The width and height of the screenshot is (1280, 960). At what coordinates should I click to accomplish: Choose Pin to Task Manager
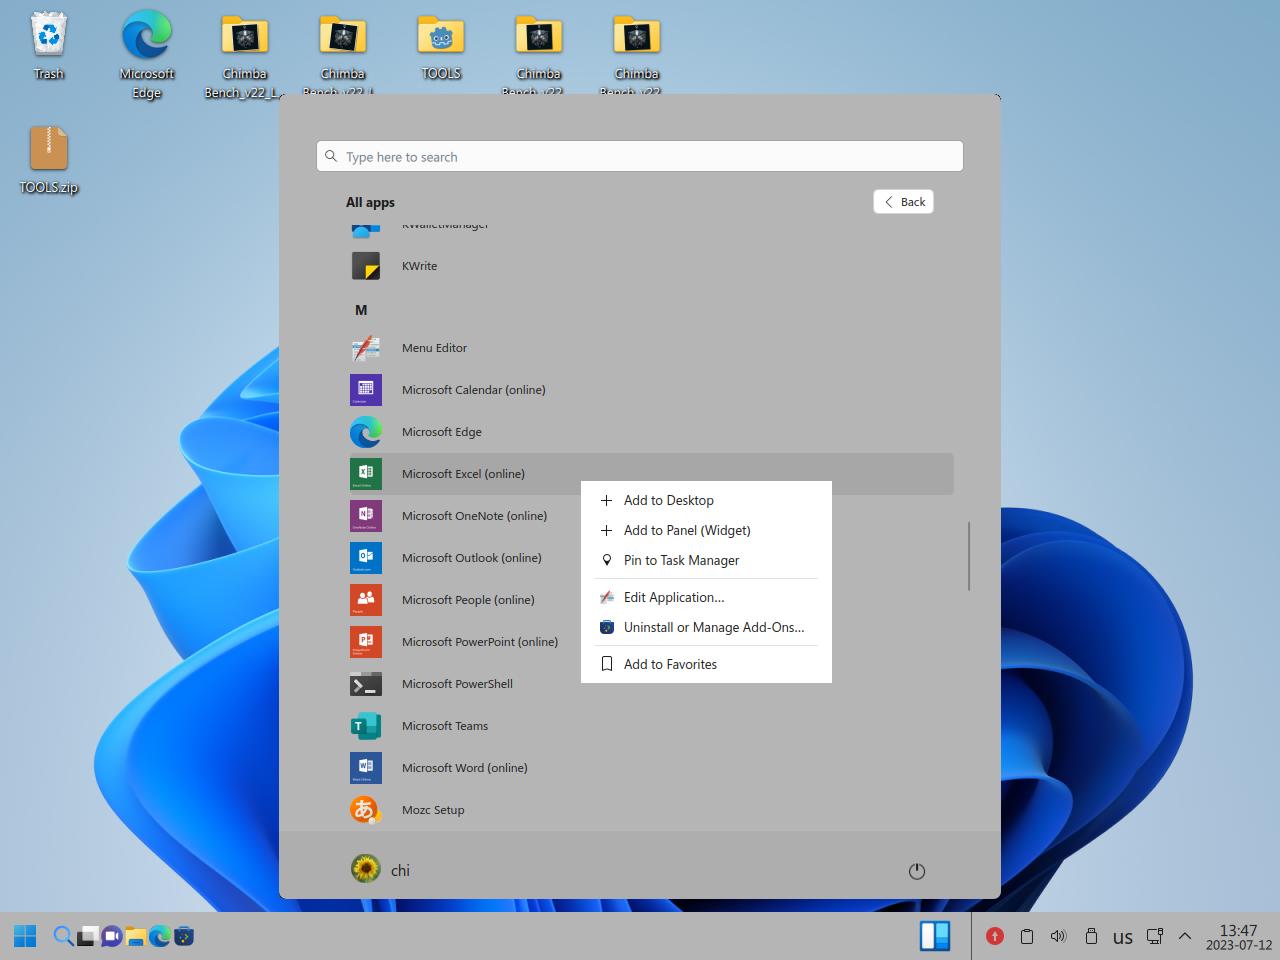click(681, 560)
